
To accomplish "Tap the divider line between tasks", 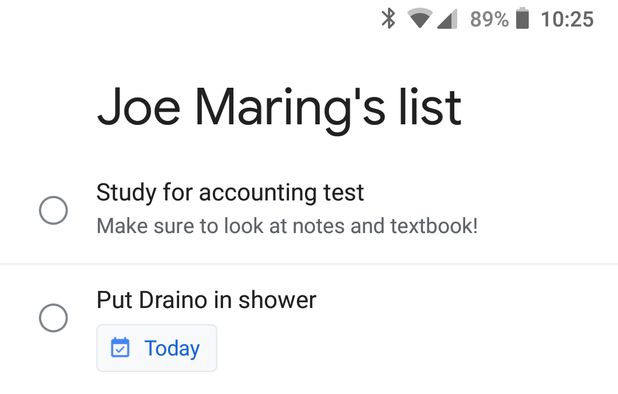I will coord(309,264).
